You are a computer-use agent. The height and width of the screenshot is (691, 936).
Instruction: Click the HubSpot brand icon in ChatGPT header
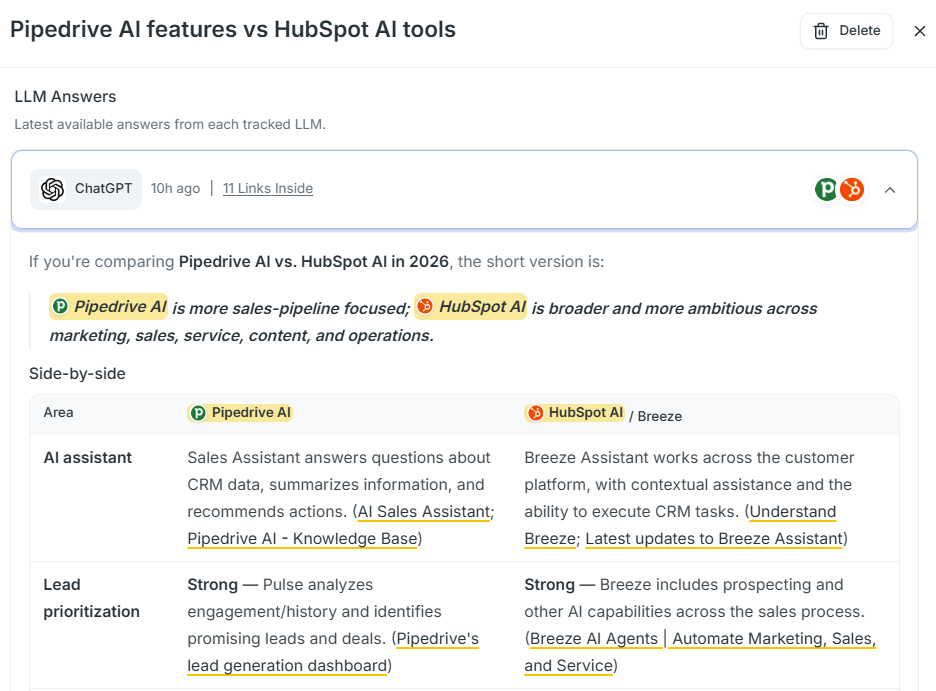(852, 189)
